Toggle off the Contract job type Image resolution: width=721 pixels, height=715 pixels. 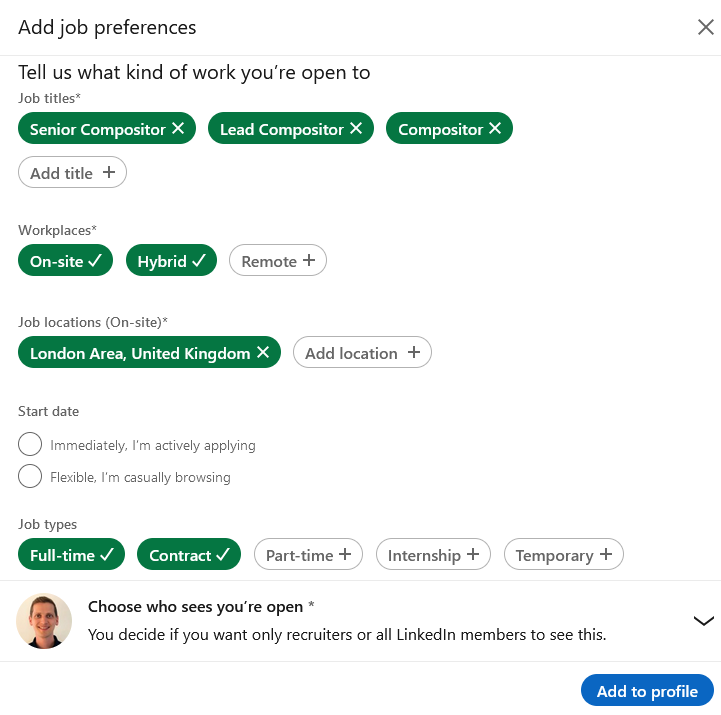pyautogui.click(x=189, y=555)
